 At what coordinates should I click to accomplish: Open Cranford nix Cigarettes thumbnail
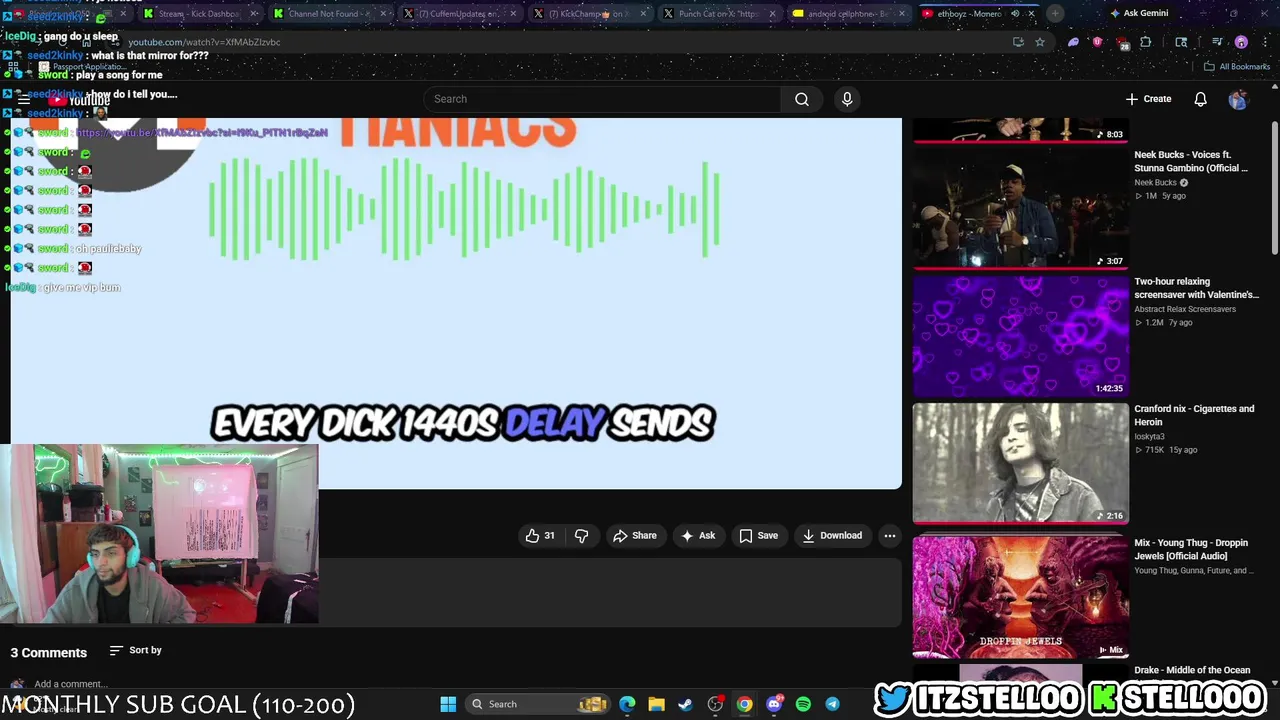pyautogui.click(x=1021, y=463)
